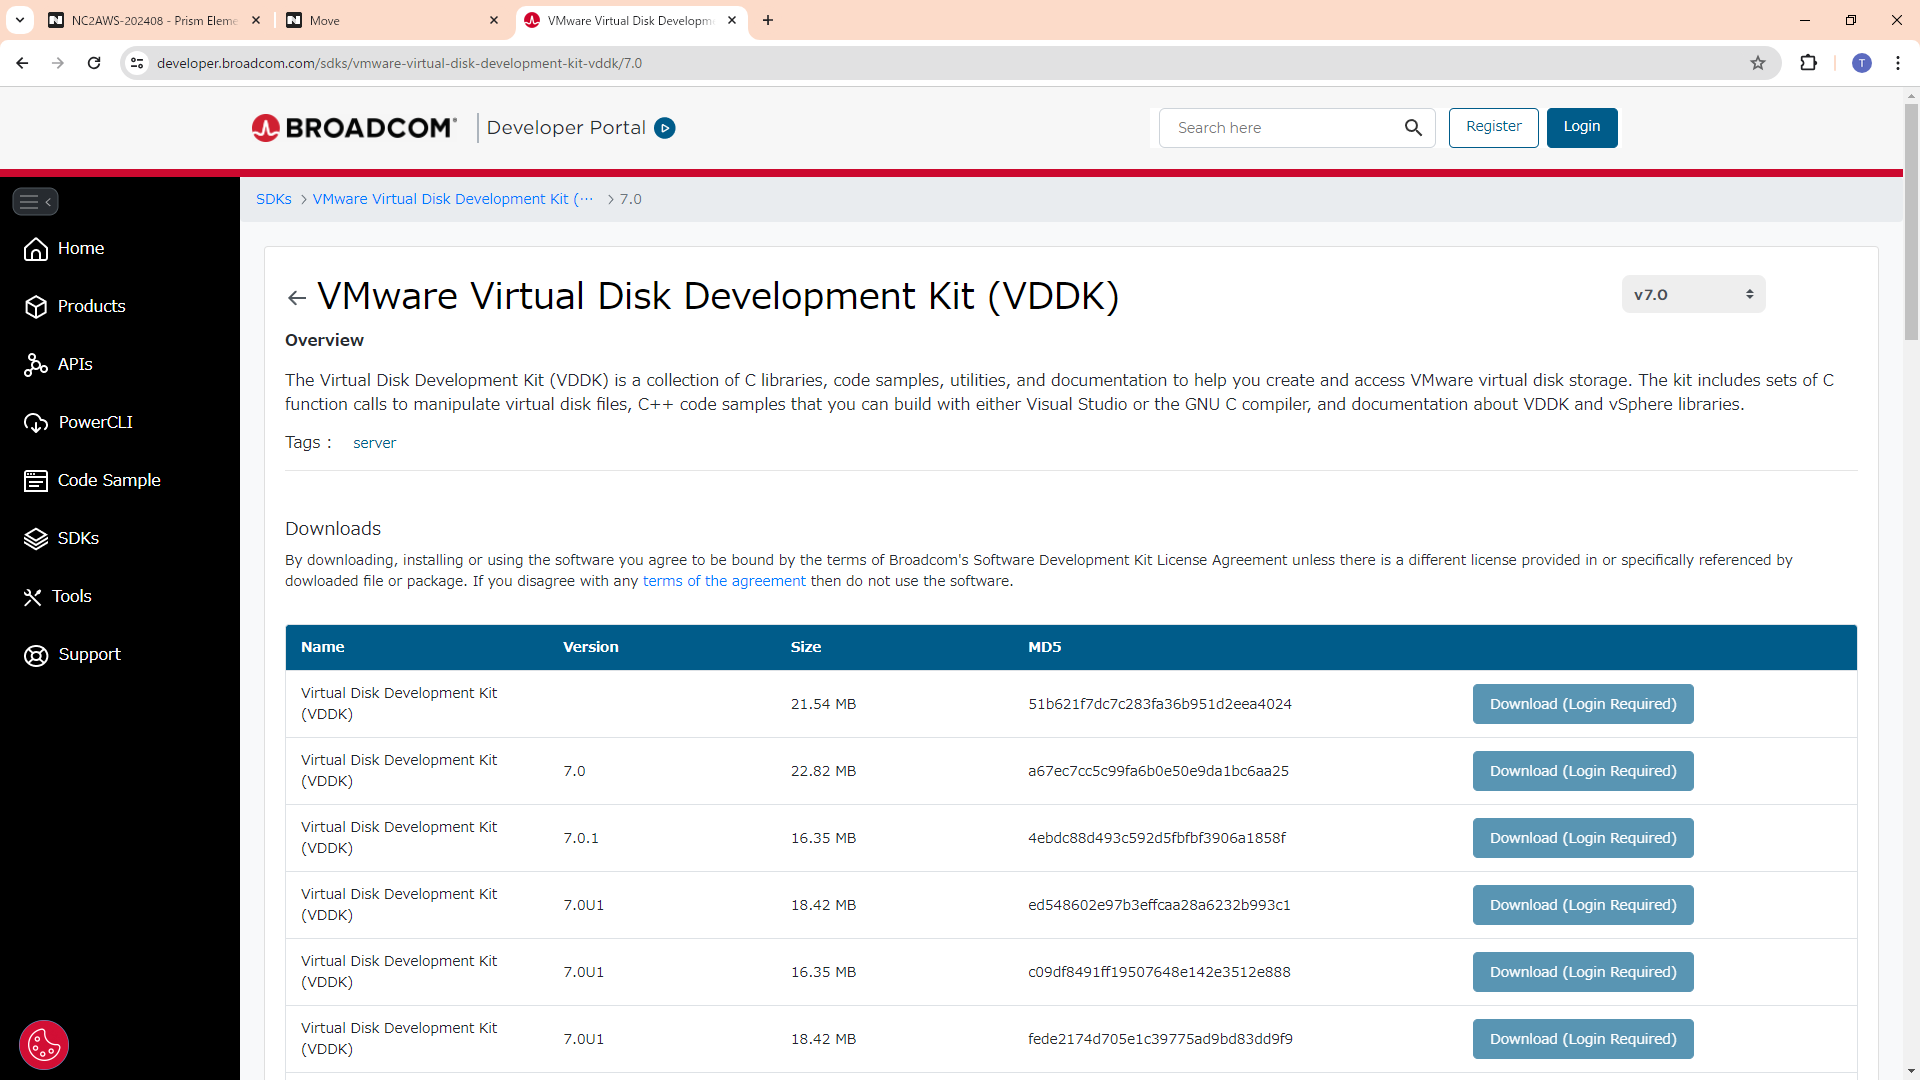Bookmark this page with star icon
This screenshot has width=1920, height=1080.
pyautogui.click(x=1758, y=63)
